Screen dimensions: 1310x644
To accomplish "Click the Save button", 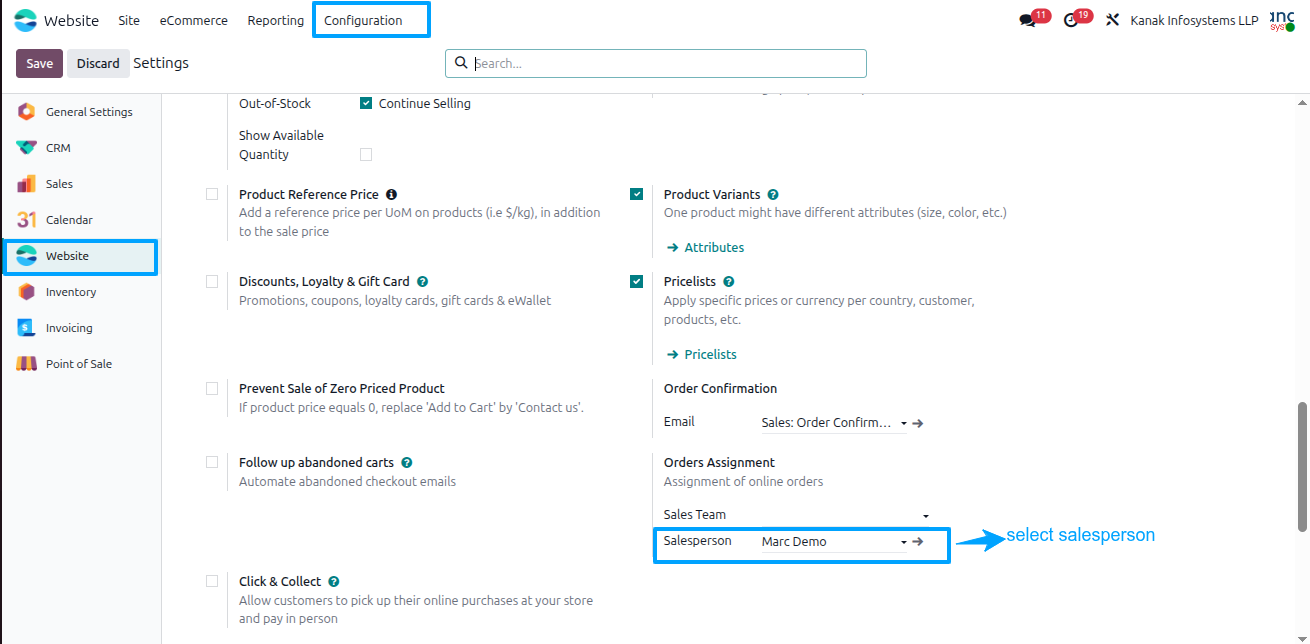I will (x=40, y=63).
